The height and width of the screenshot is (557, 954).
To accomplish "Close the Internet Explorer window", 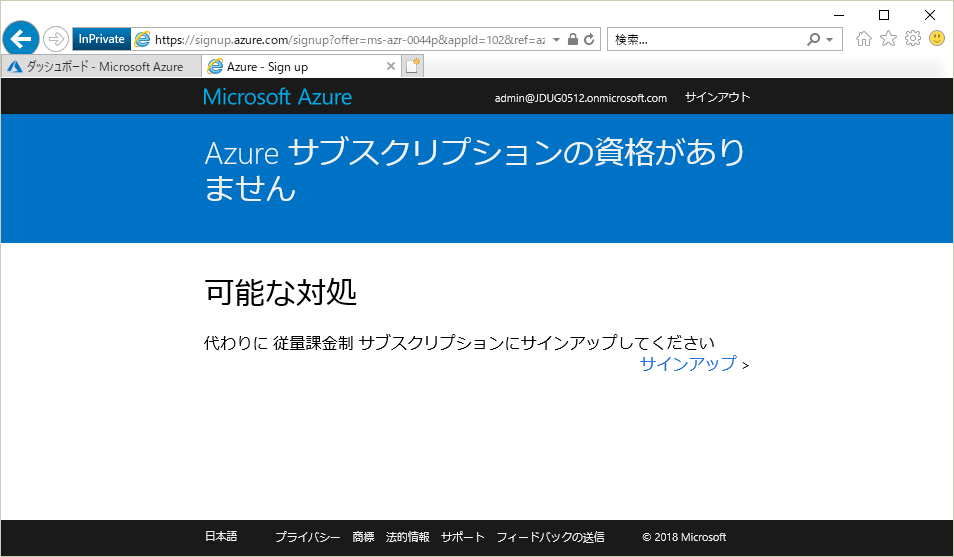I will (x=930, y=15).
